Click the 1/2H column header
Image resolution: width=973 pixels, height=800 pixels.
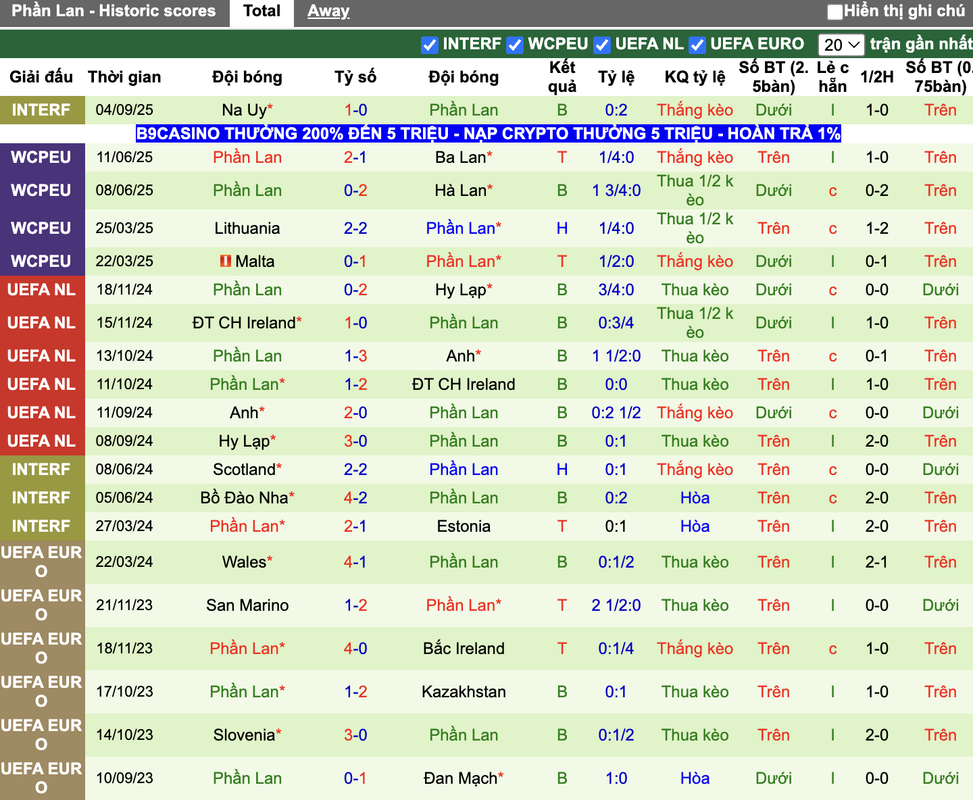(x=877, y=77)
